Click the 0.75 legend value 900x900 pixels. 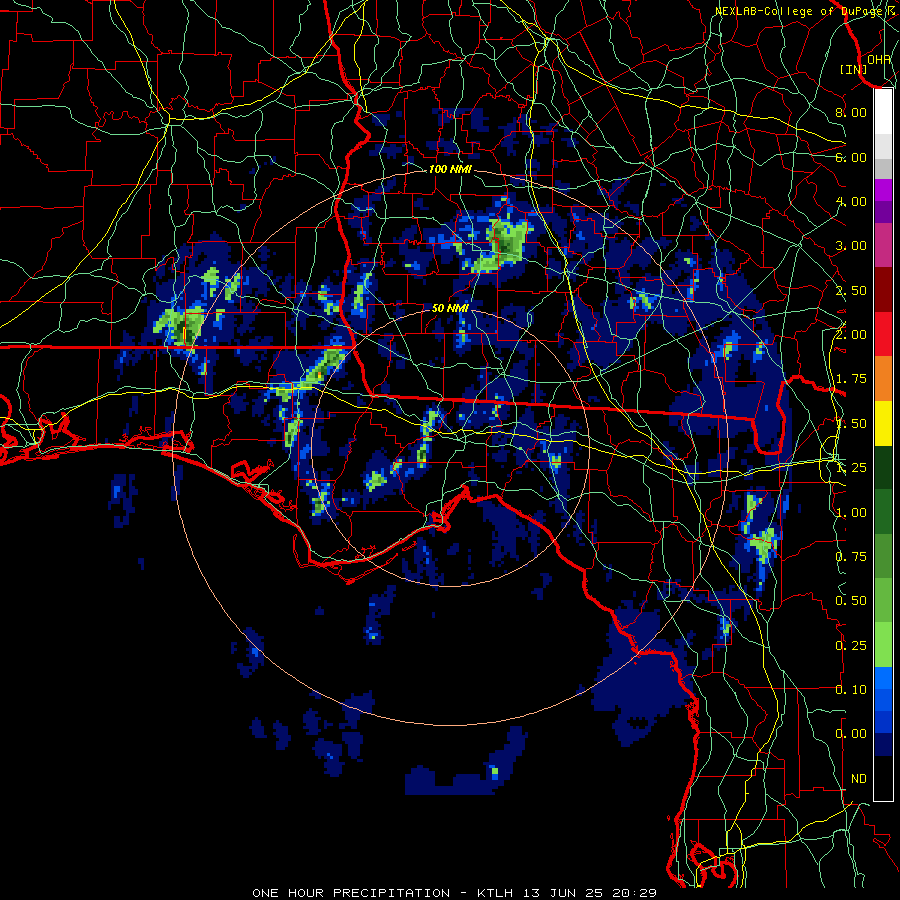851,557
